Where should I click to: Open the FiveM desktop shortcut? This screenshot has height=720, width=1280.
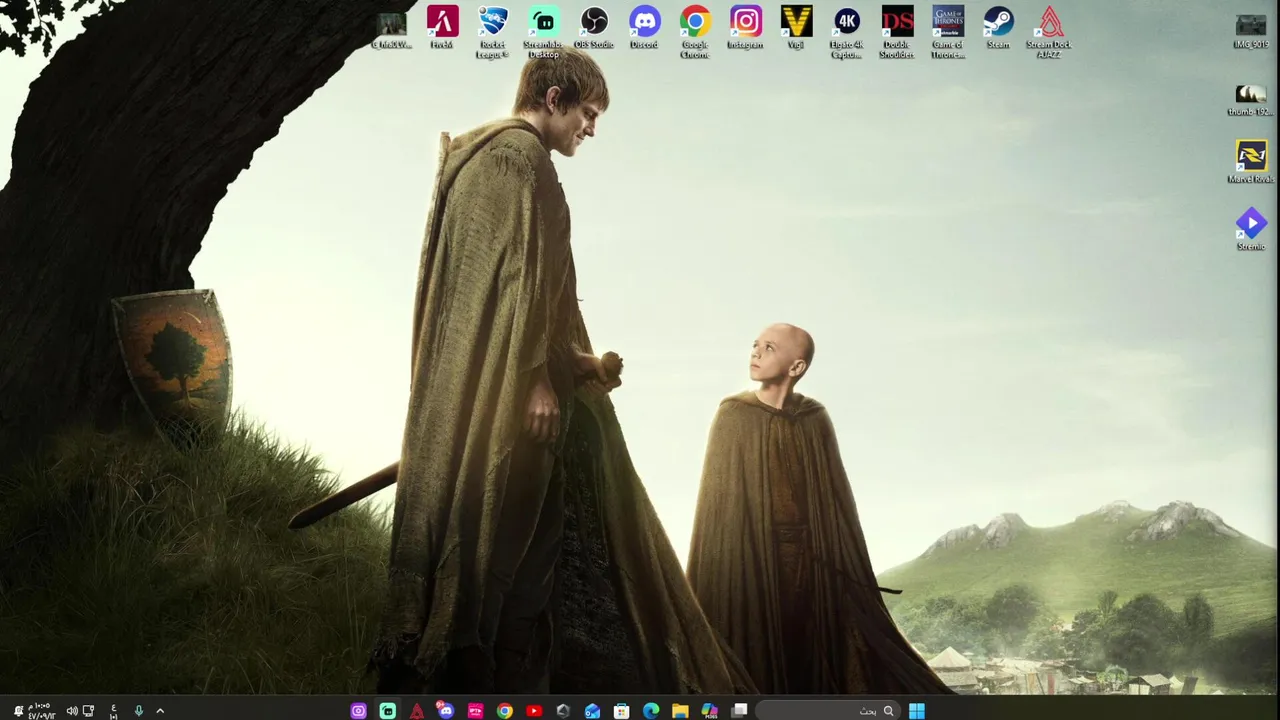click(442, 27)
